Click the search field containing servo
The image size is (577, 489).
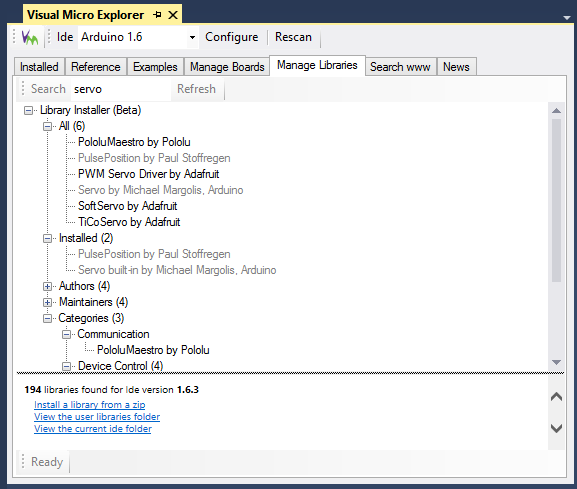[x=121, y=89]
